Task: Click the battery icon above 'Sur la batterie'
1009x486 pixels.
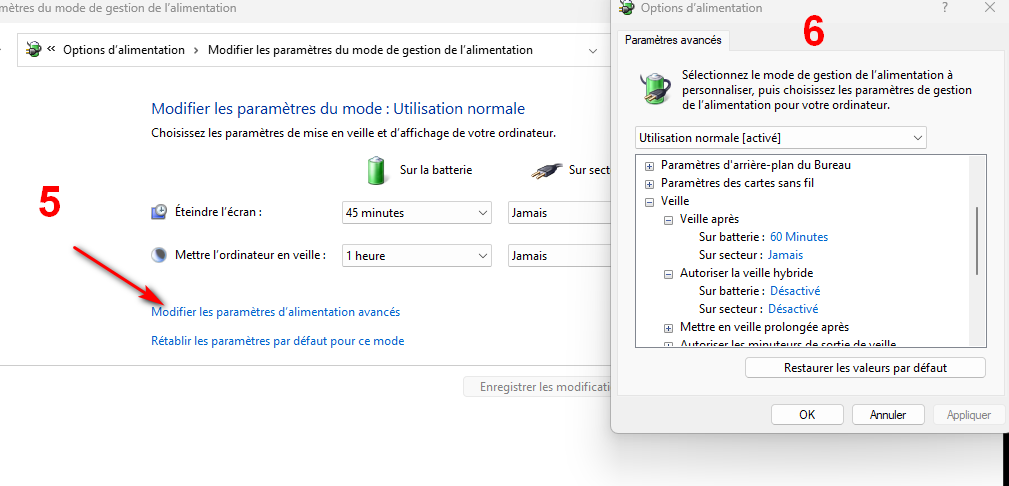Action: (x=378, y=170)
